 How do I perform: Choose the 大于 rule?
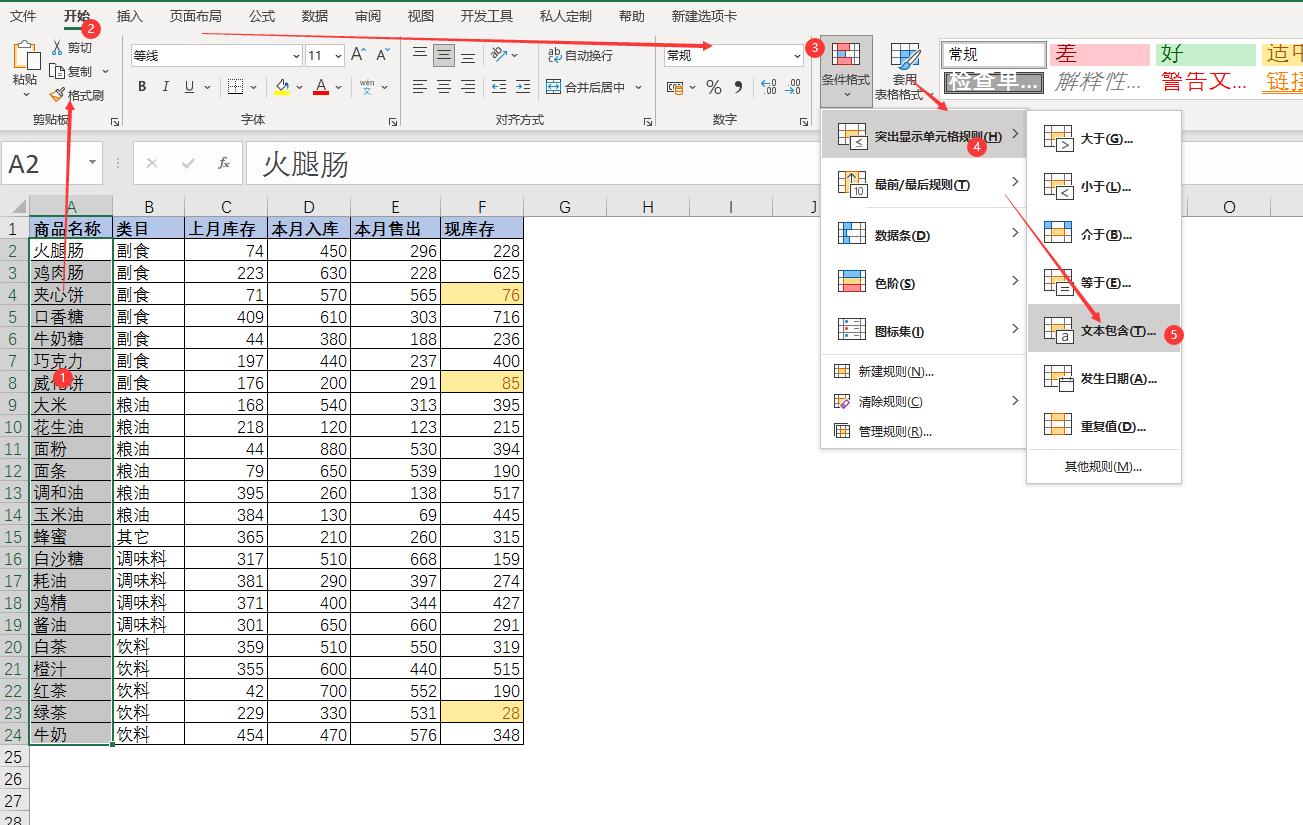pyautogui.click(x=1104, y=138)
